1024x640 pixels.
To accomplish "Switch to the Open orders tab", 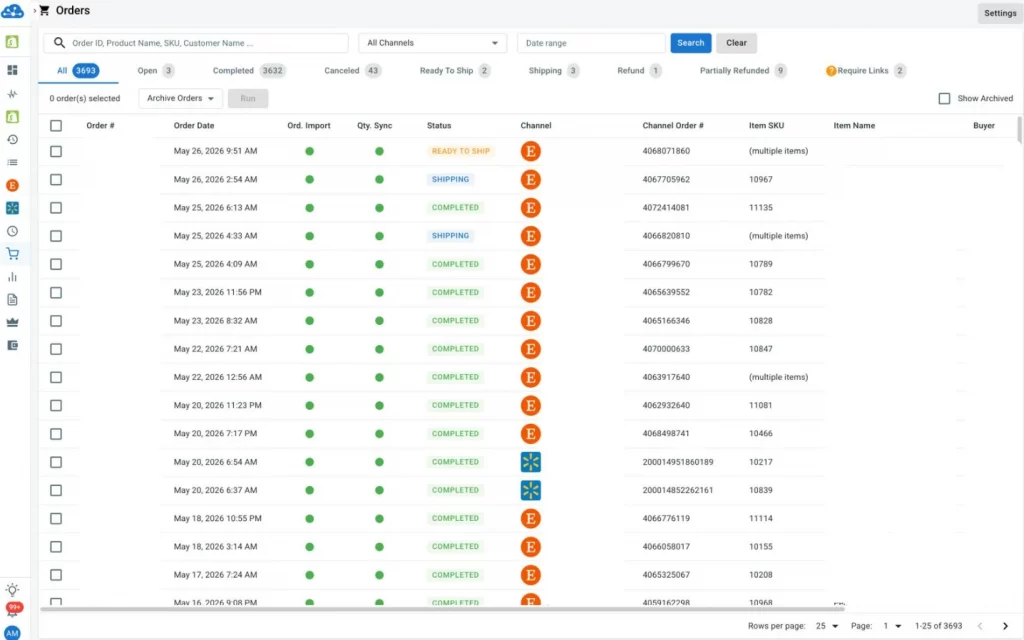I will [155, 71].
